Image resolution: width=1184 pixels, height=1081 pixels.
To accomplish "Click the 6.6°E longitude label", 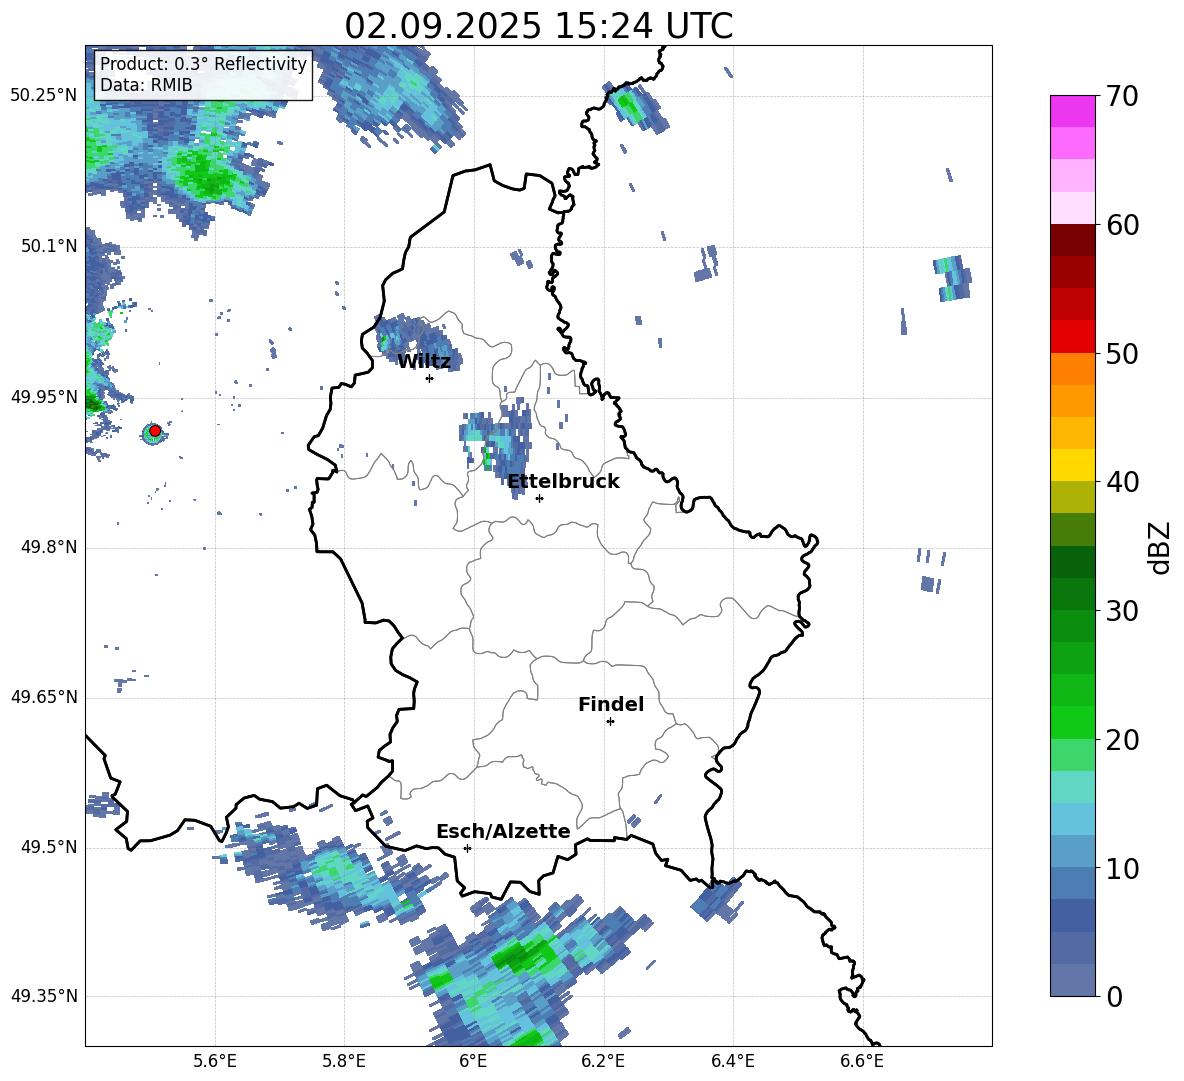I will [x=862, y=1062].
